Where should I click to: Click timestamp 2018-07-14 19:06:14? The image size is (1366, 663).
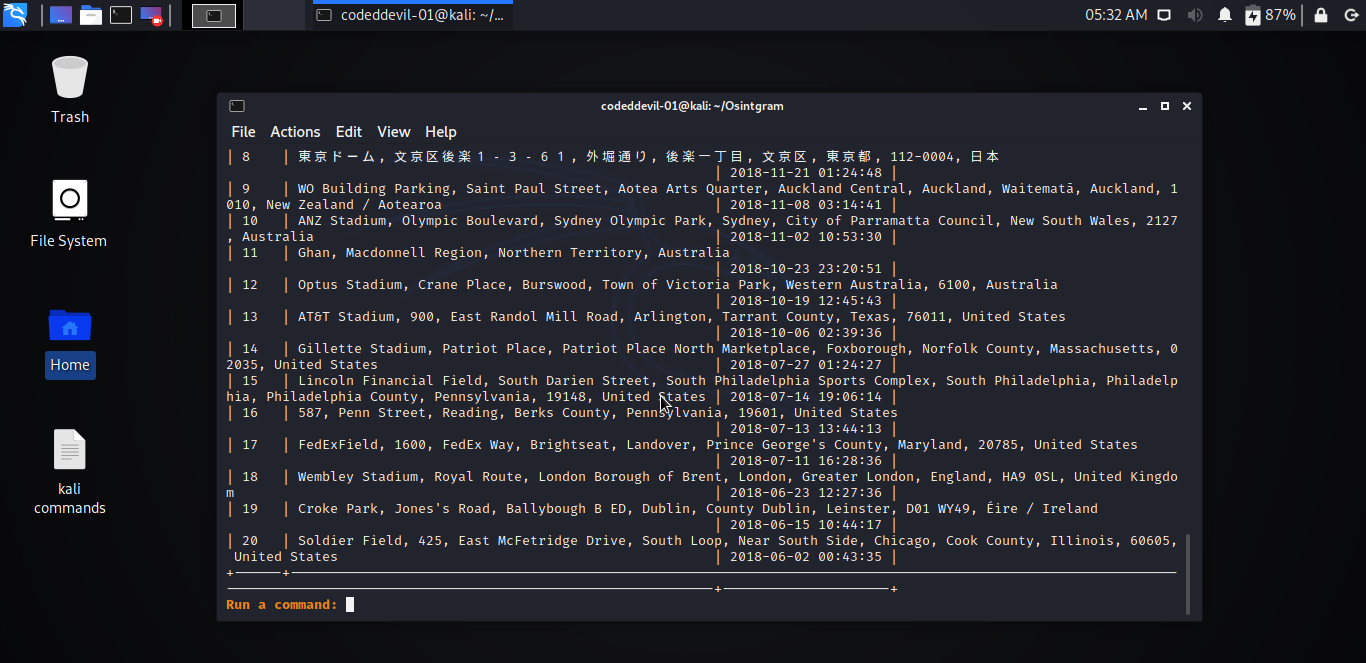tap(806, 396)
